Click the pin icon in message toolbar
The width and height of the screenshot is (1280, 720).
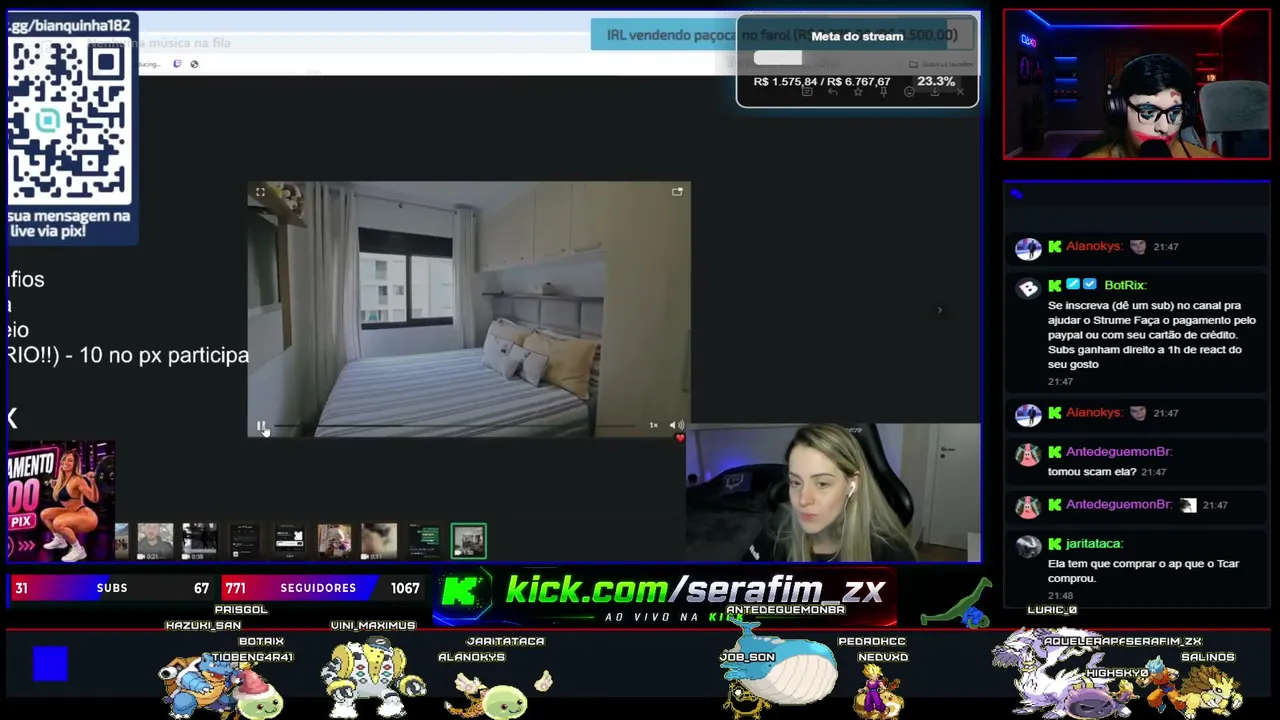coord(883,92)
